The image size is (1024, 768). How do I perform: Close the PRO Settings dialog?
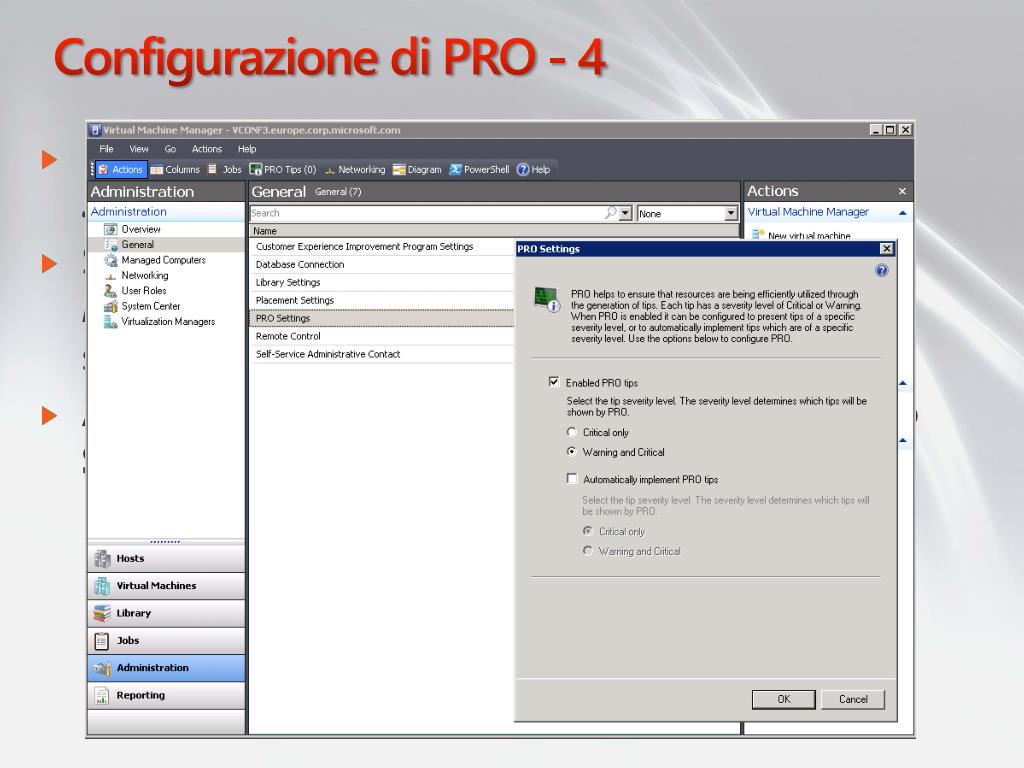click(x=886, y=249)
